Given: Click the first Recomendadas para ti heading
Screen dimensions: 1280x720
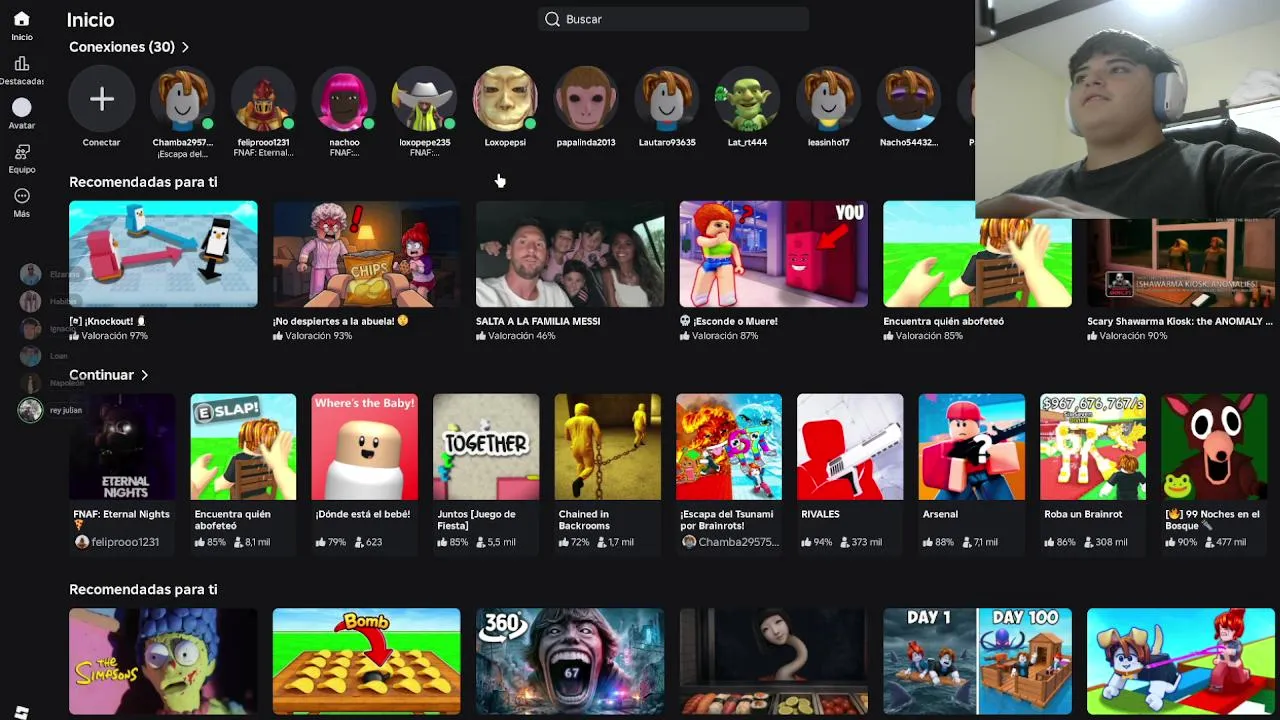Looking at the screenshot, I should [143, 182].
